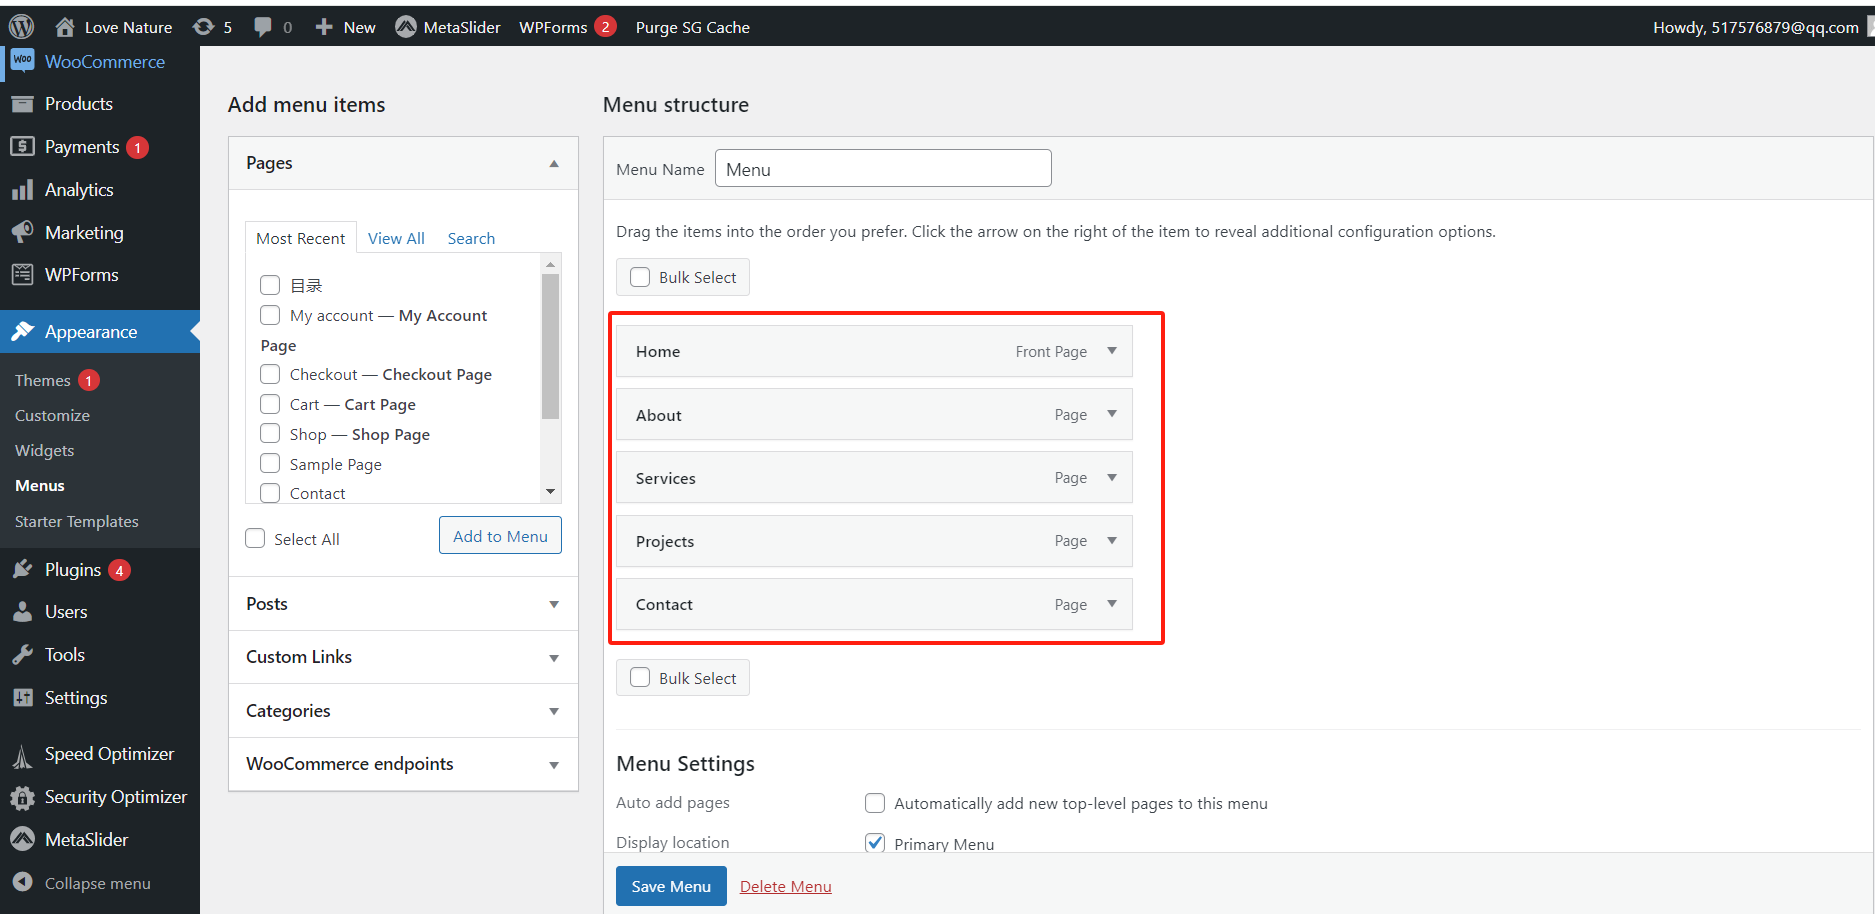This screenshot has height=914, width=1875.
Task: Switch to the View All tab
Action: pos(396,238)
